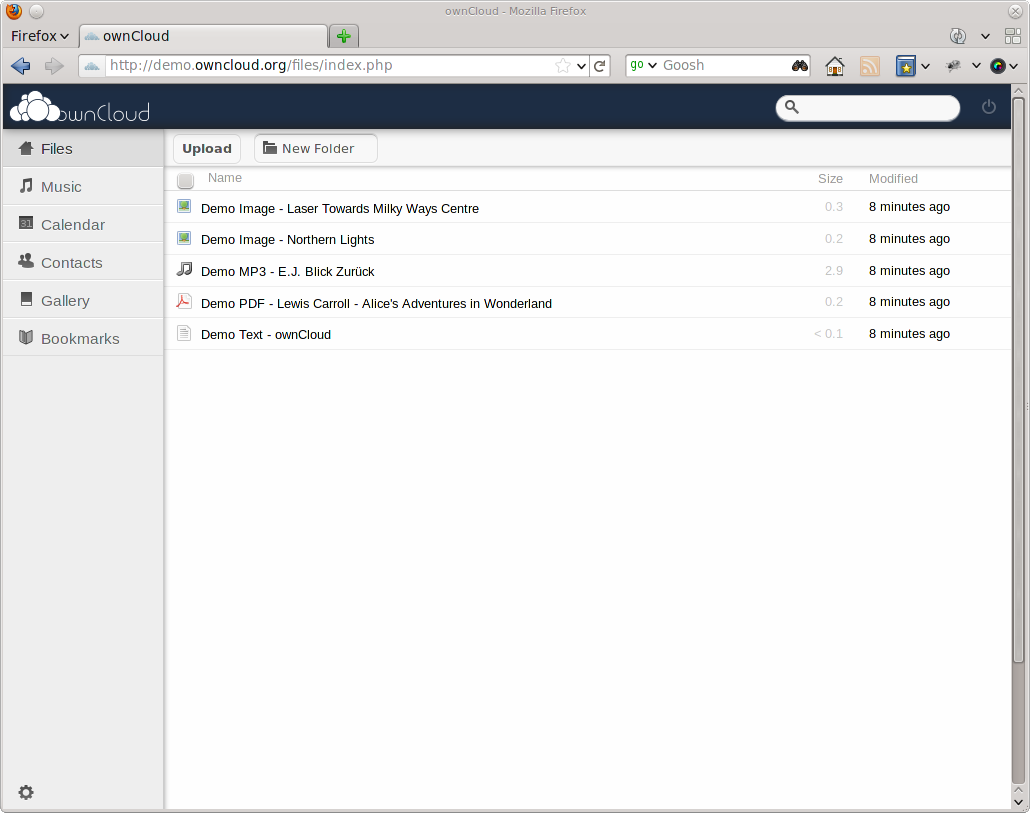Switch to the ownCloud browser tab
This screenshot has width=1030, height=813.
(x=200, y=35)
